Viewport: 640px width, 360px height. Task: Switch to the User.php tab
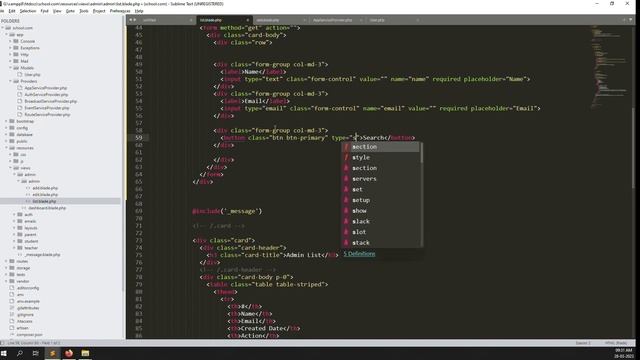377,20
